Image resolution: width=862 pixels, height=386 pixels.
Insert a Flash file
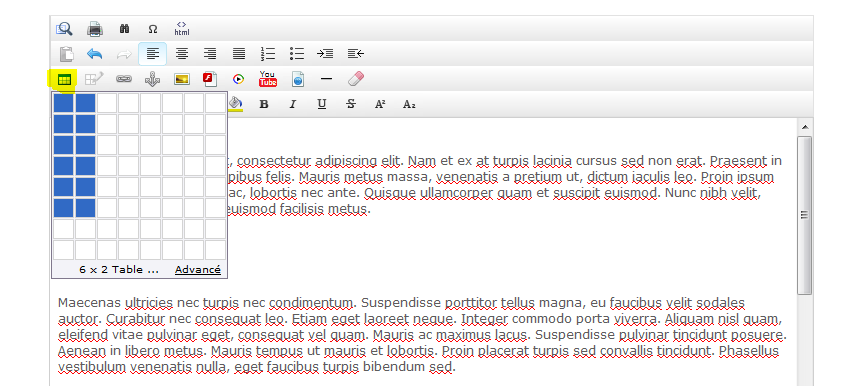pos(211,79)
